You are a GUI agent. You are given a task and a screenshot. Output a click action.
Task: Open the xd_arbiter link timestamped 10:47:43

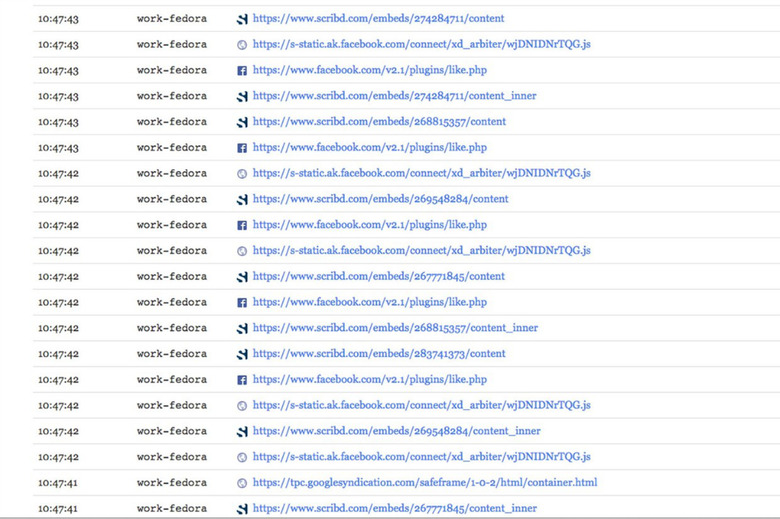pos(422,44)
